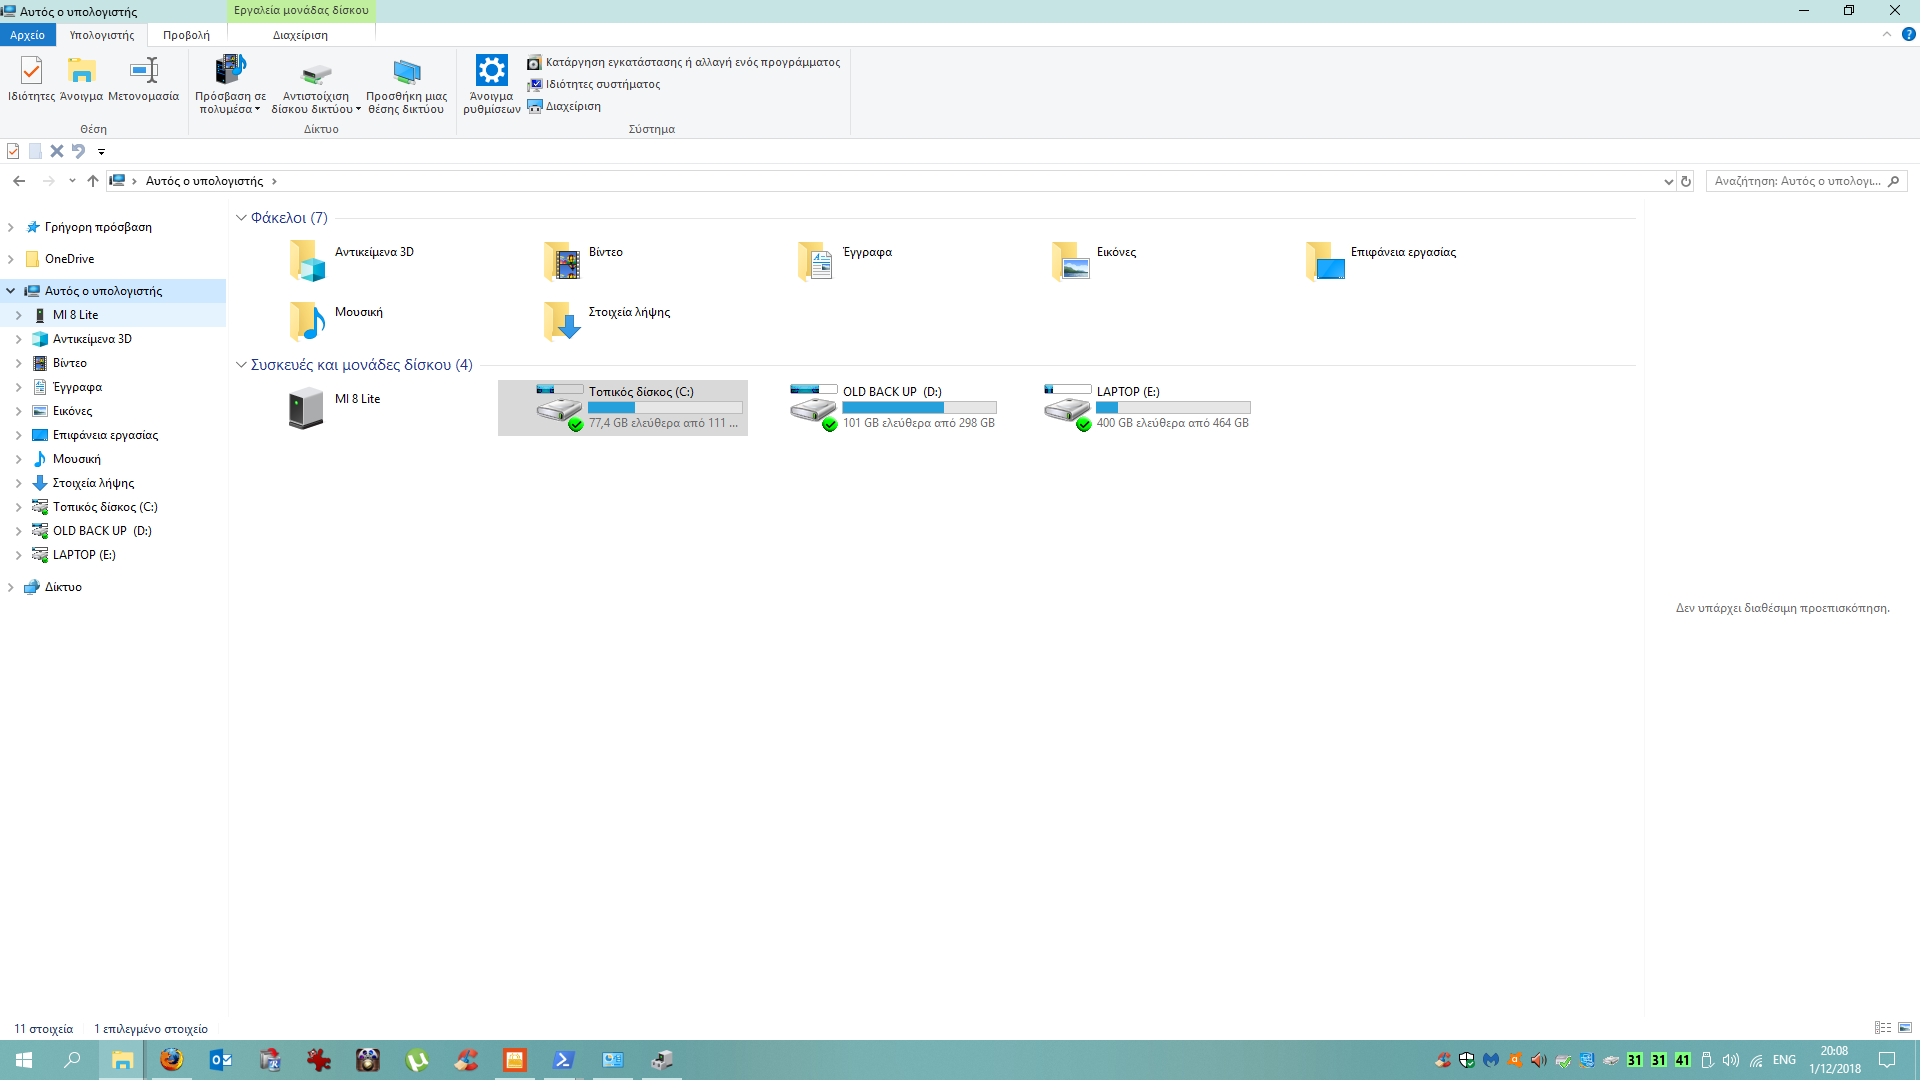Open the Προβολή ribbon tab
The width and height of the screenshot is (1920, 1080).
click(186, 35)
